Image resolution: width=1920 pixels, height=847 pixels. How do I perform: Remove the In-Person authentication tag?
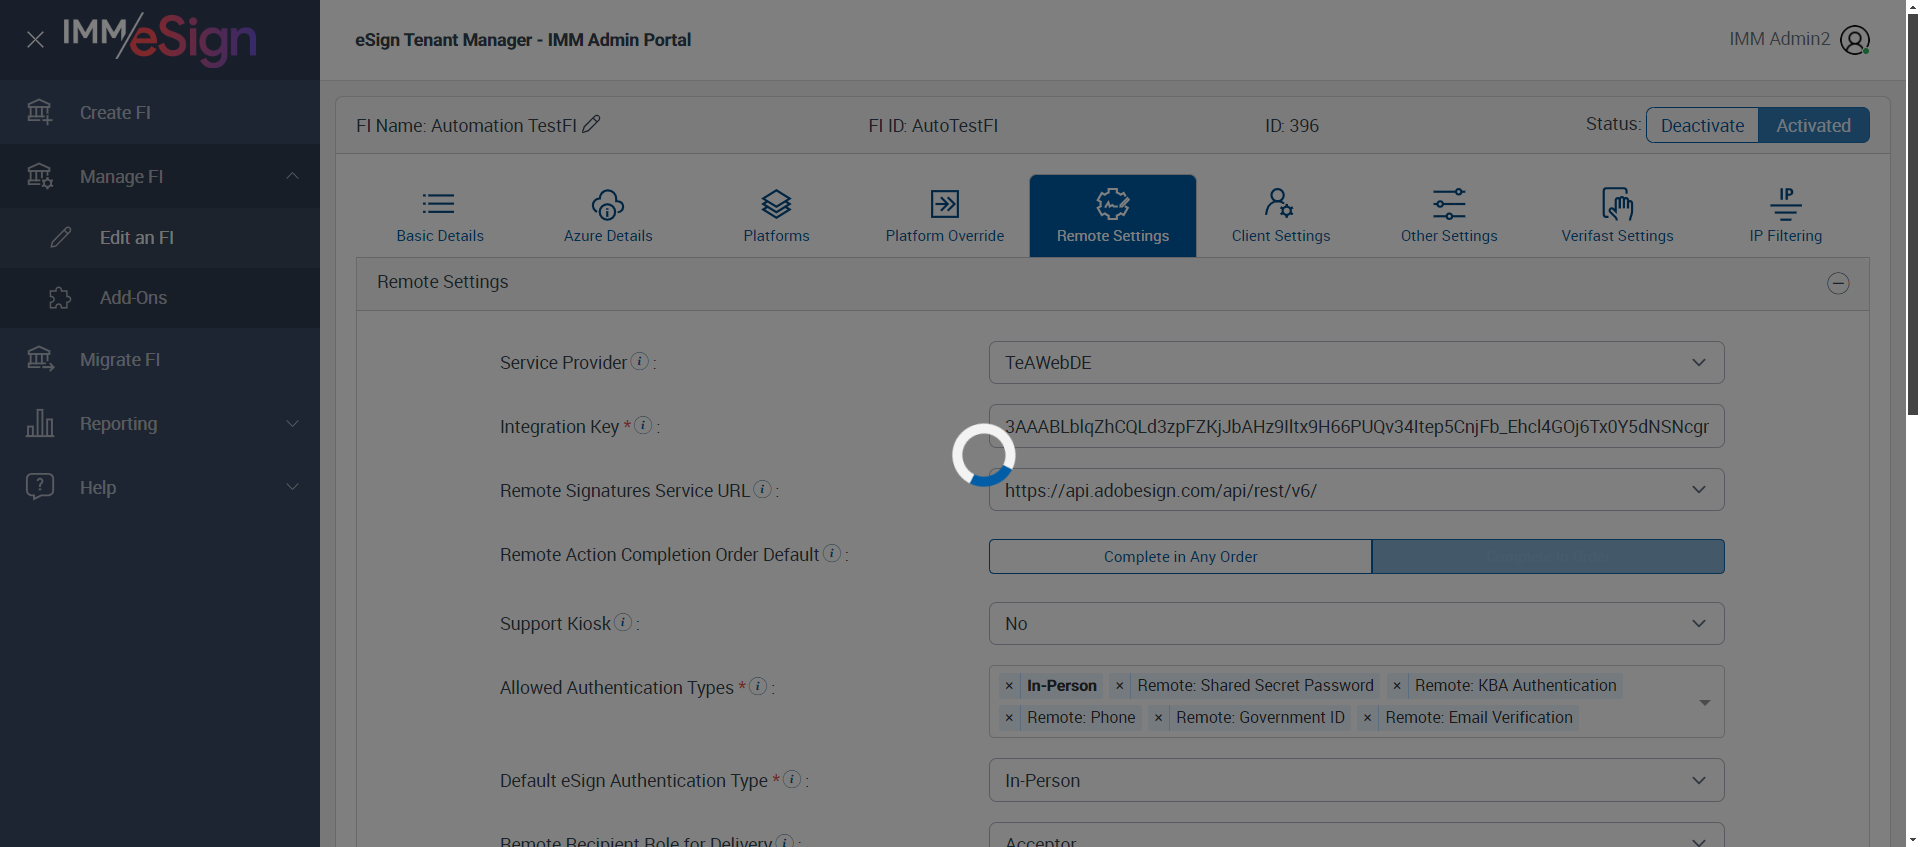tap(1009, 686)
